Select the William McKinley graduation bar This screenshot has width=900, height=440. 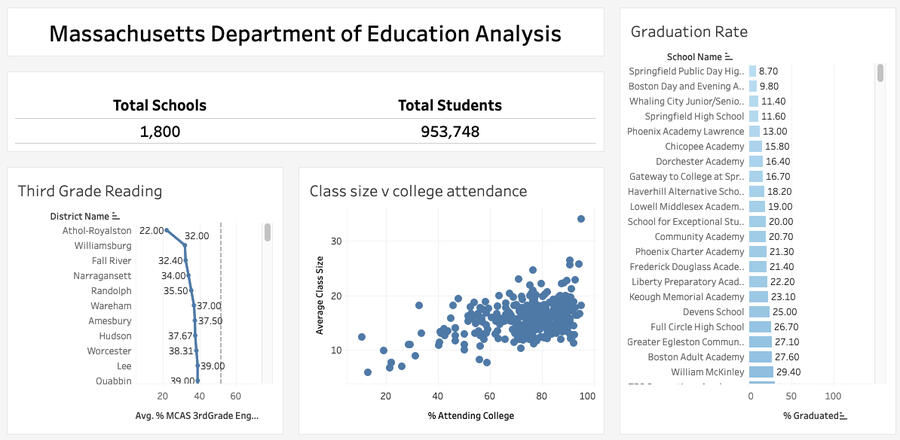click(762, 372)
